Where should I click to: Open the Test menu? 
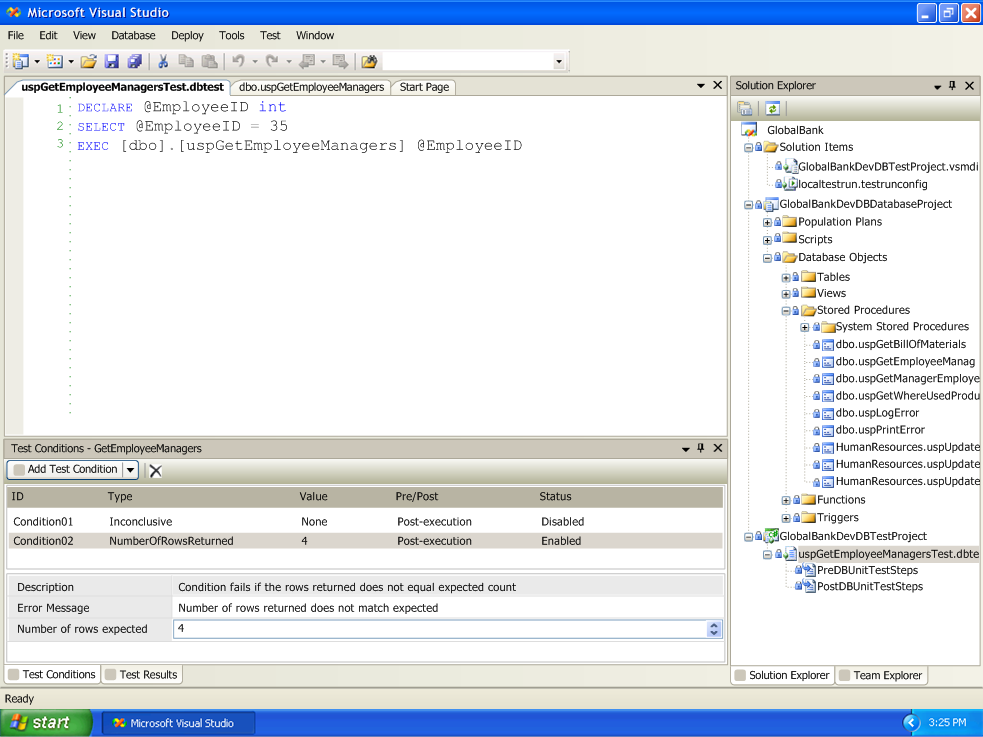[x=270, y=36]
